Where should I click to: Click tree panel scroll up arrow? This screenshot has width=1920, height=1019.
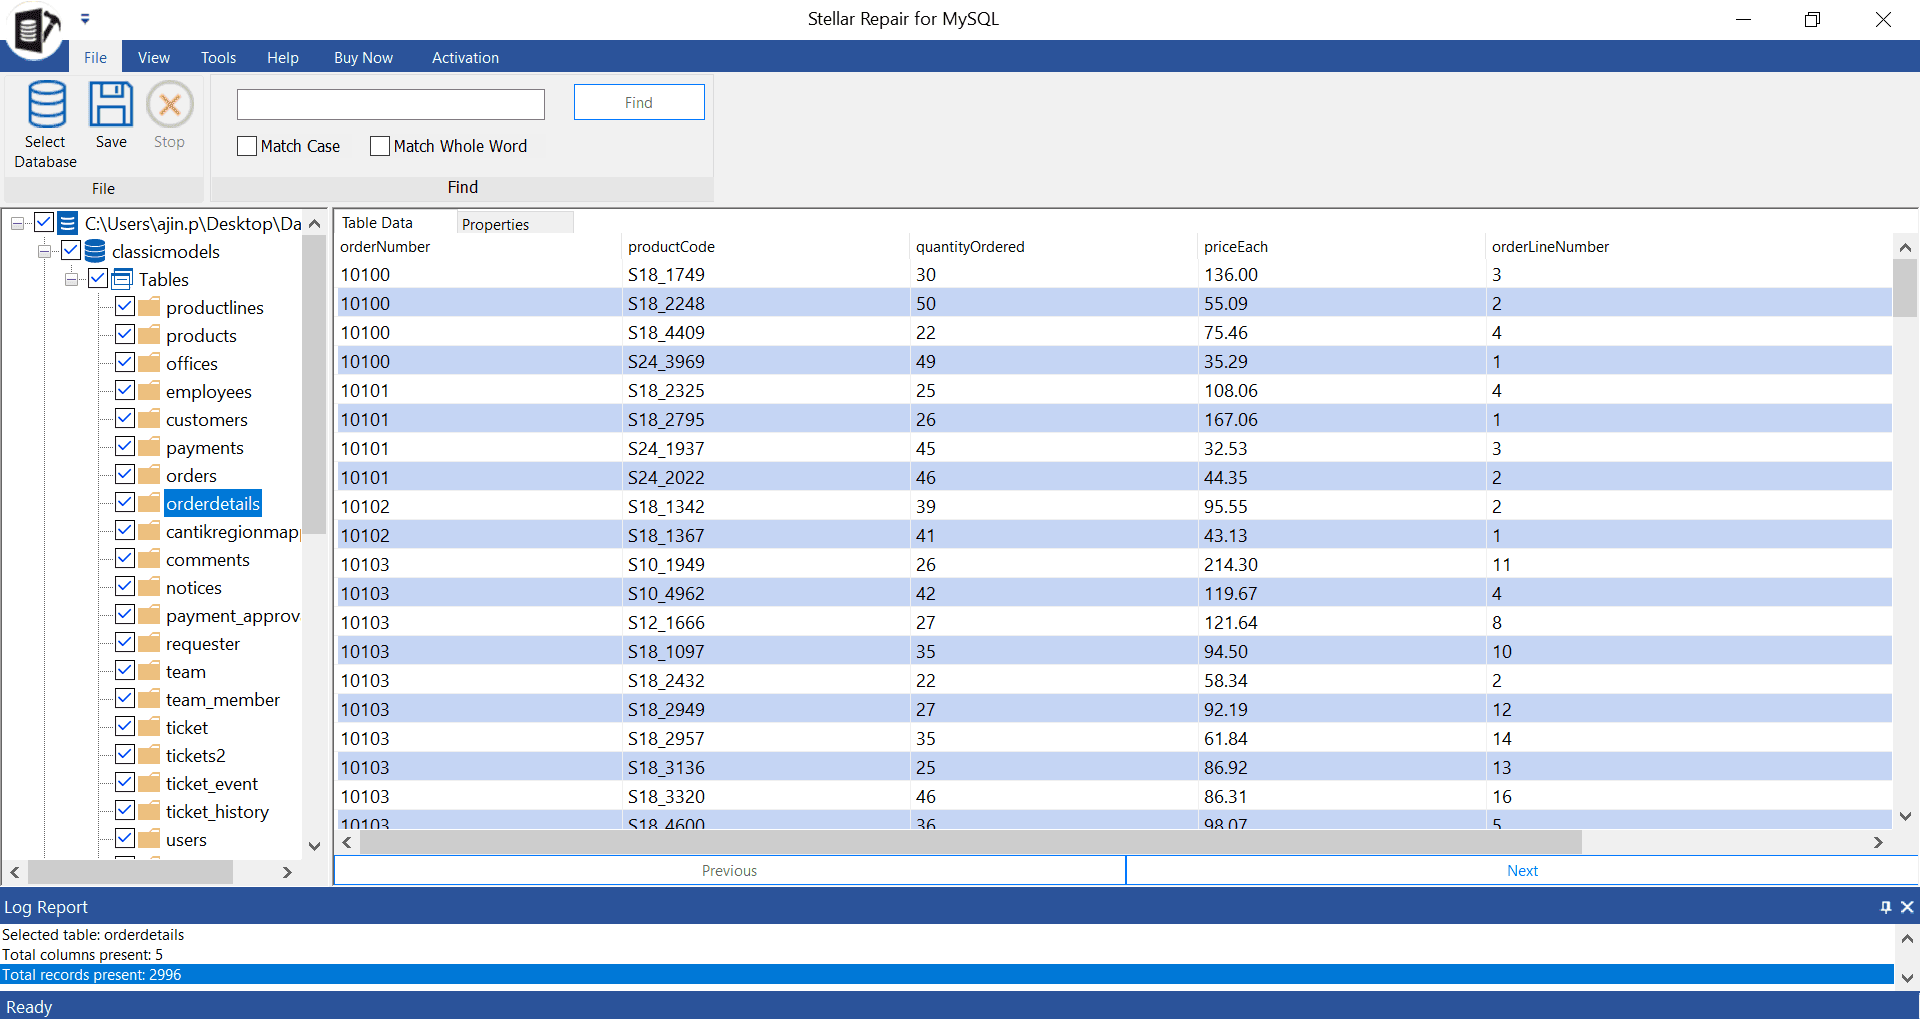pos(315,223)
